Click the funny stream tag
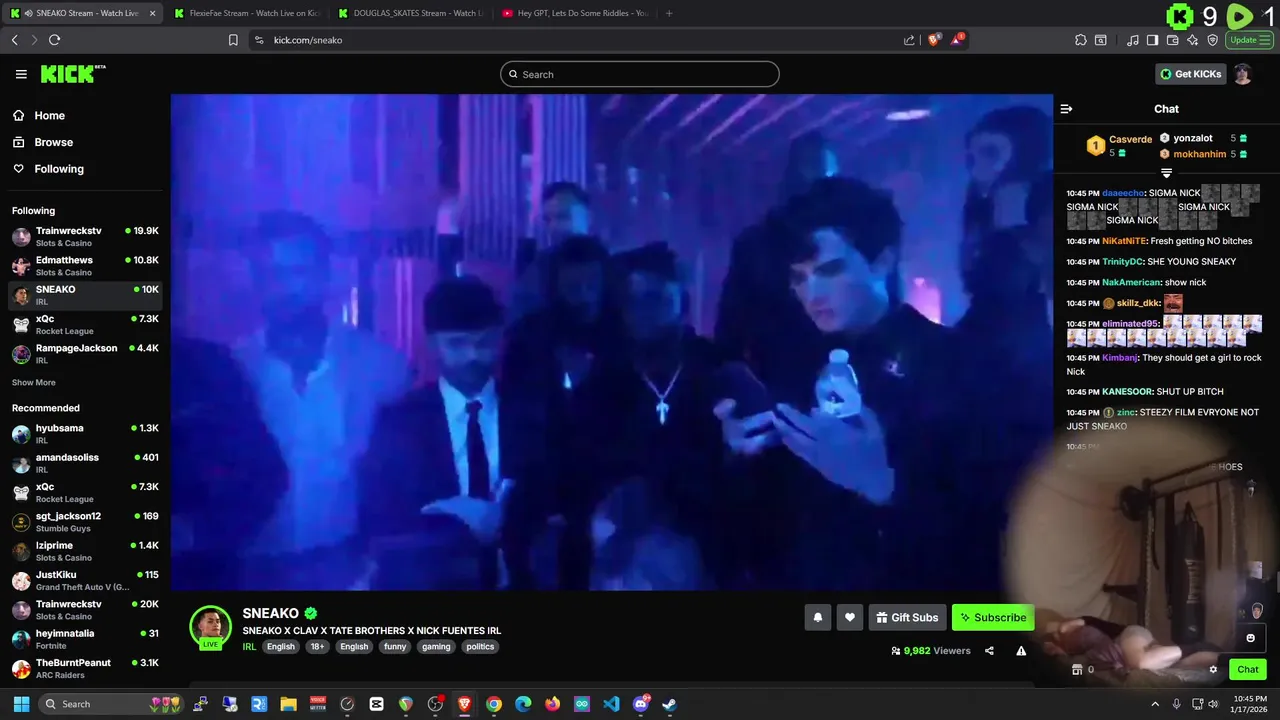 tap(395, 647)
